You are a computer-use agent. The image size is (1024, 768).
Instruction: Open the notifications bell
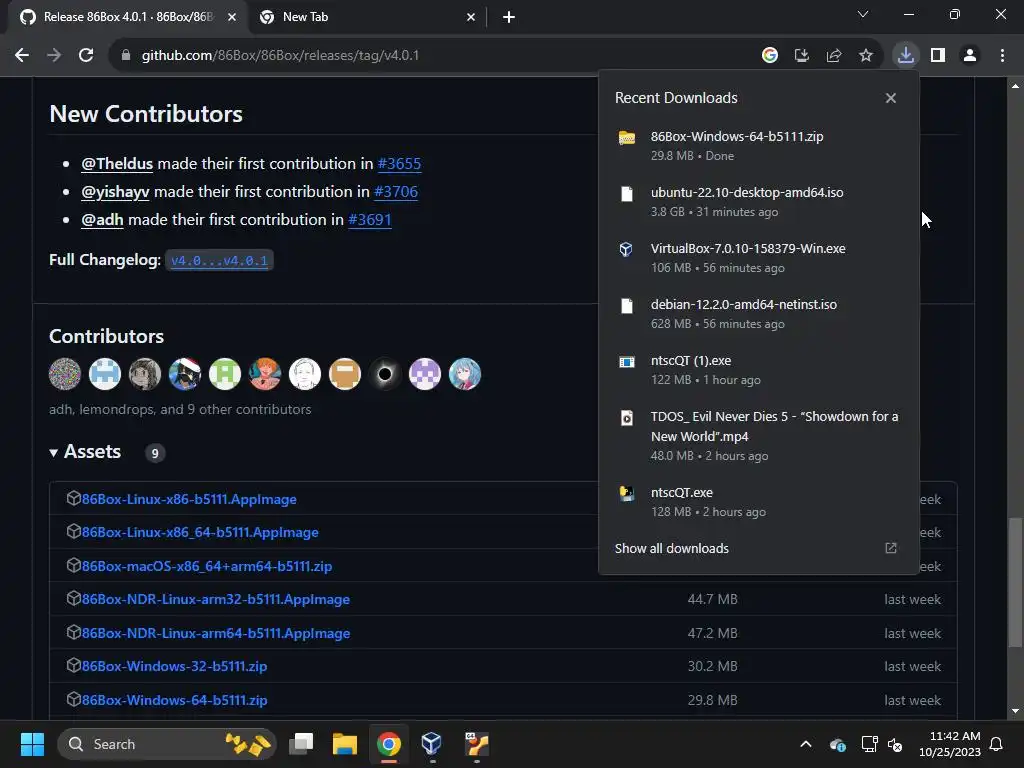point(997,744)
